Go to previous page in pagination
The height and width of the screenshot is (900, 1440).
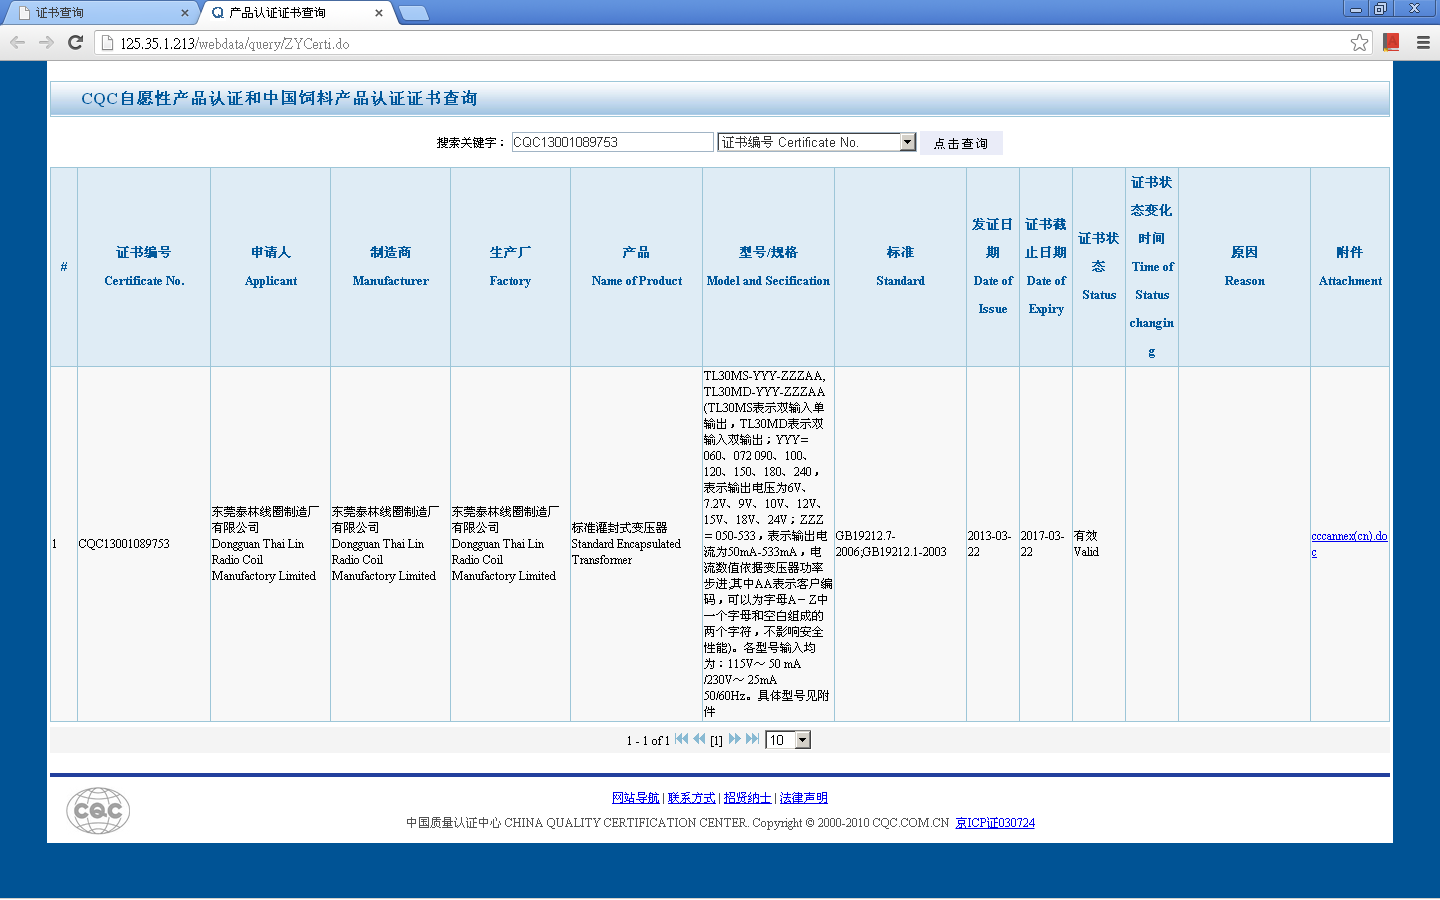699,739
